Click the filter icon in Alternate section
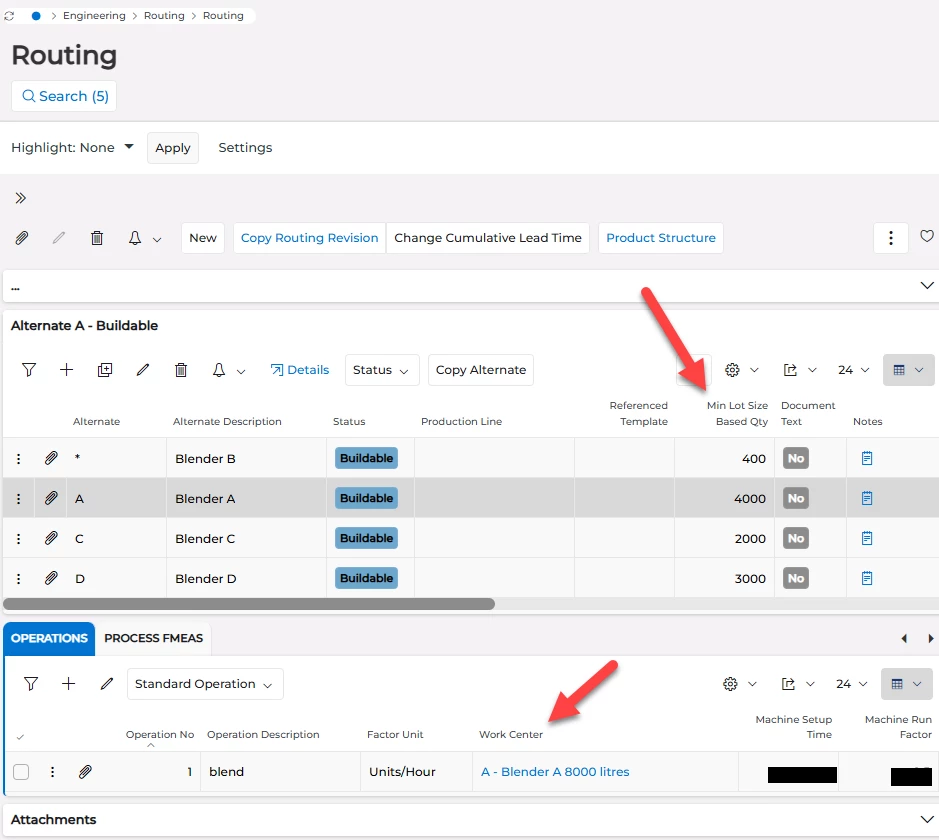The height and width of the screenshot is (840, 939). click(x=29, y=370)
